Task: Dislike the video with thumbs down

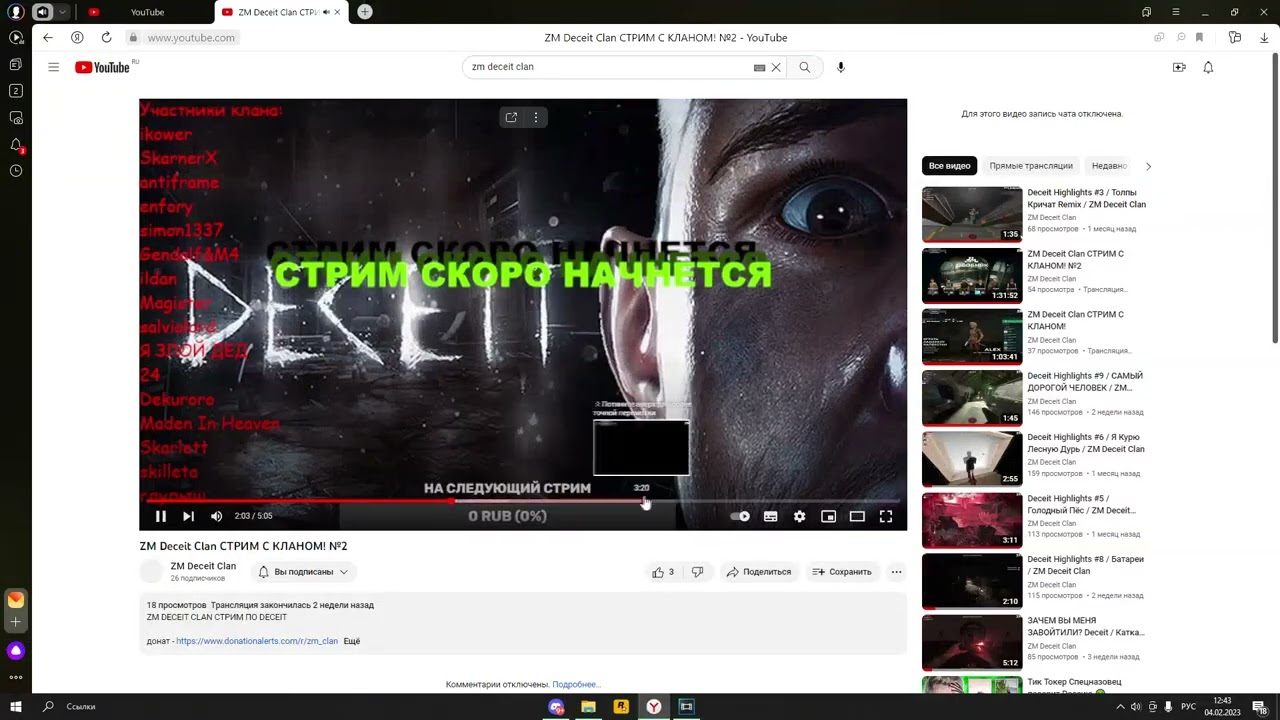Action: (697, 572)
